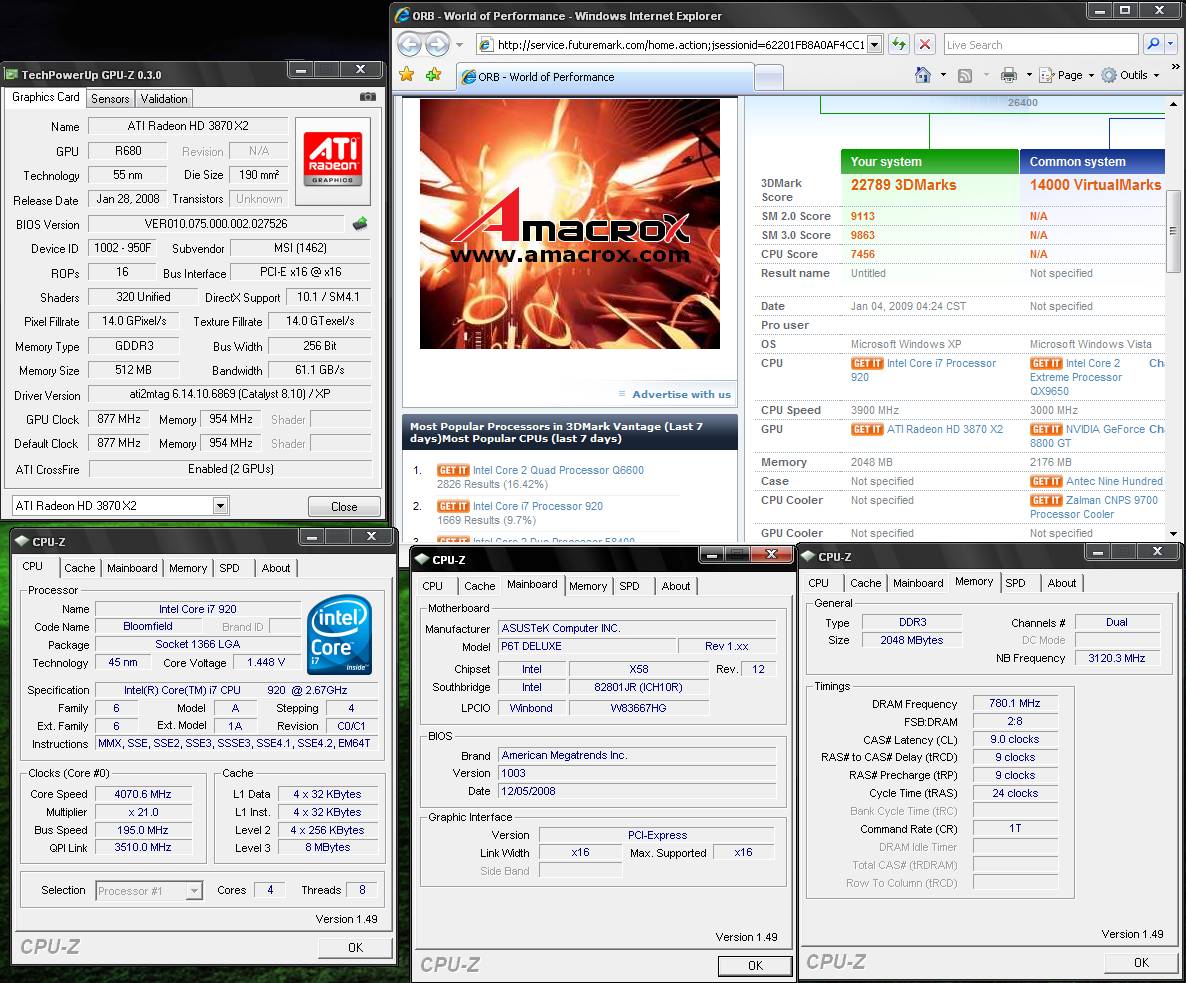Click Zalman CNPS 9700 cooler link
Viewport: 1186px width, 983px height.
(1094, 507)
